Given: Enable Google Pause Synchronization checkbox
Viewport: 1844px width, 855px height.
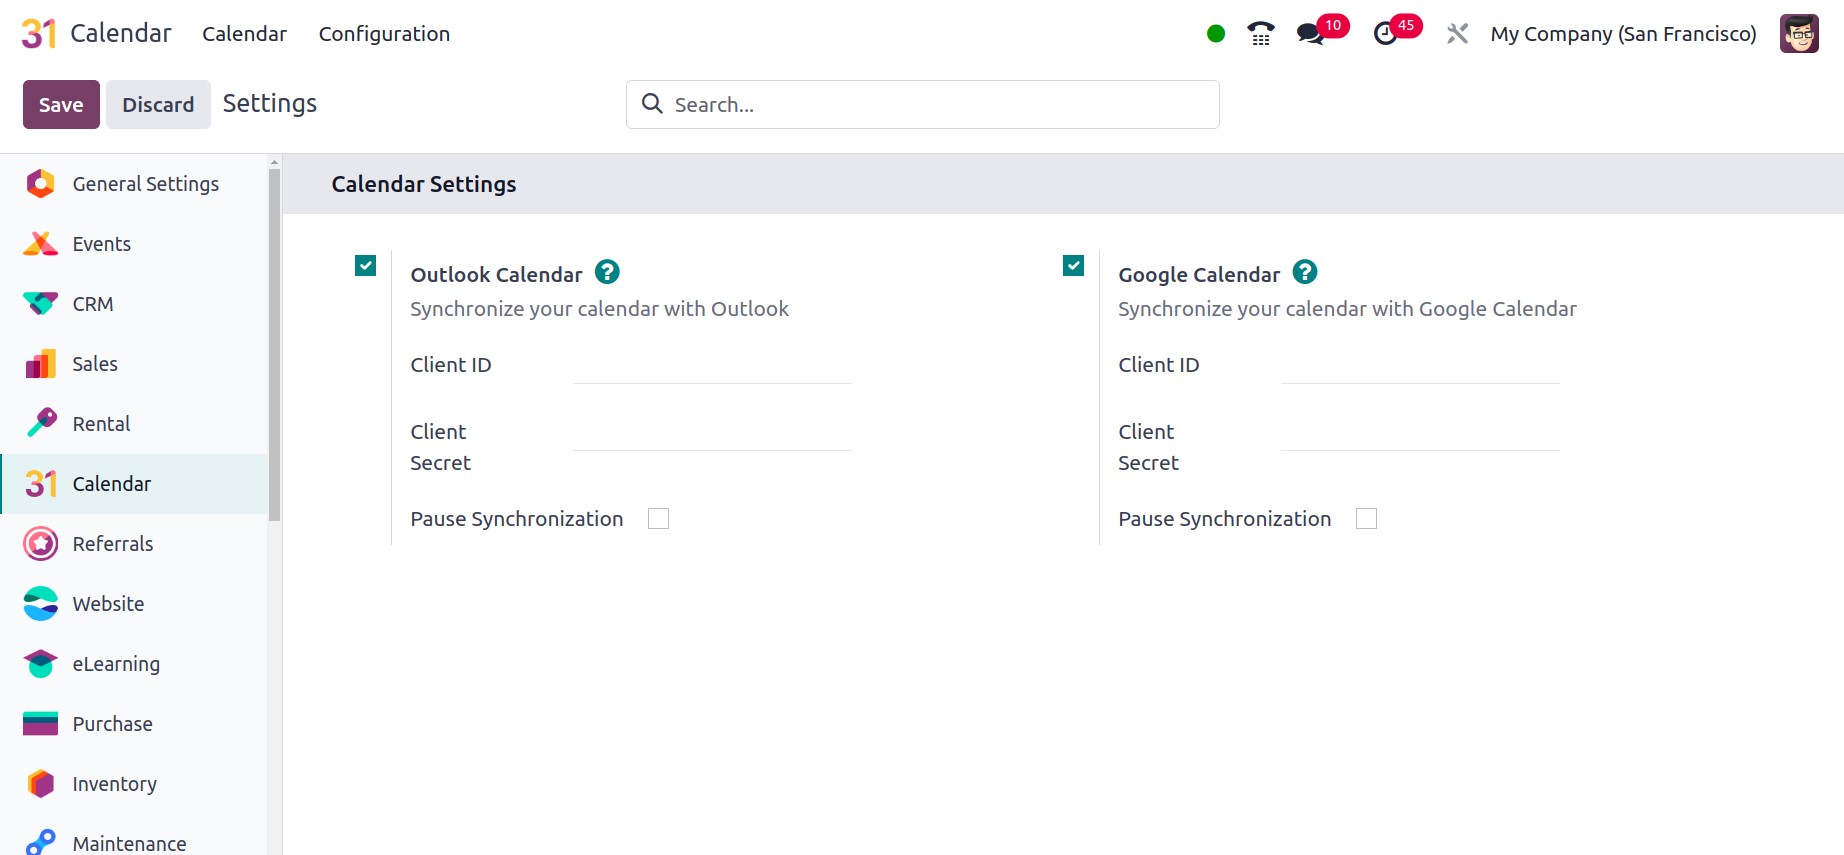Looking at the screenshot, I should click(x=1366, y=518).
